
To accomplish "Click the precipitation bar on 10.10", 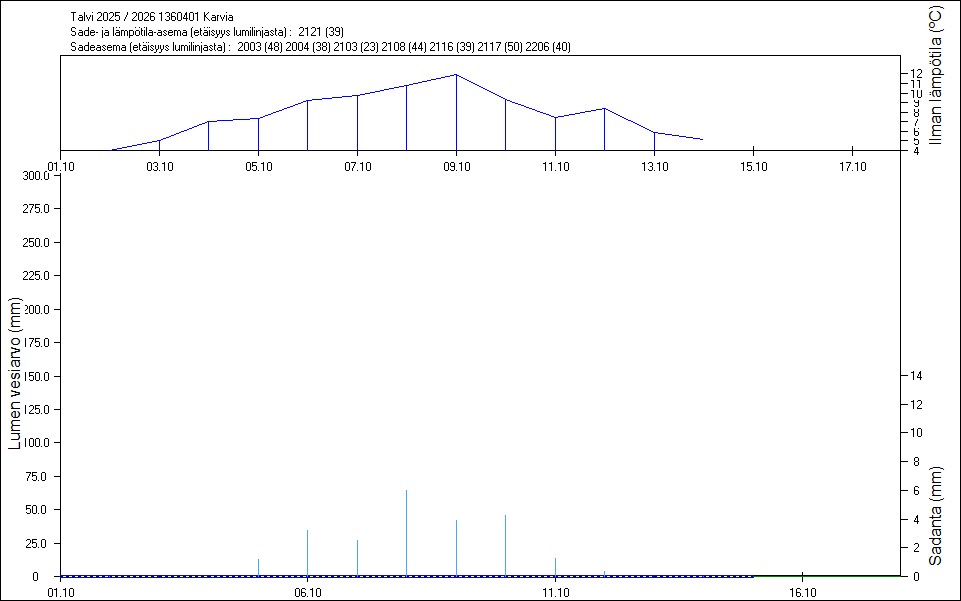I will click(x=505, y=545).
